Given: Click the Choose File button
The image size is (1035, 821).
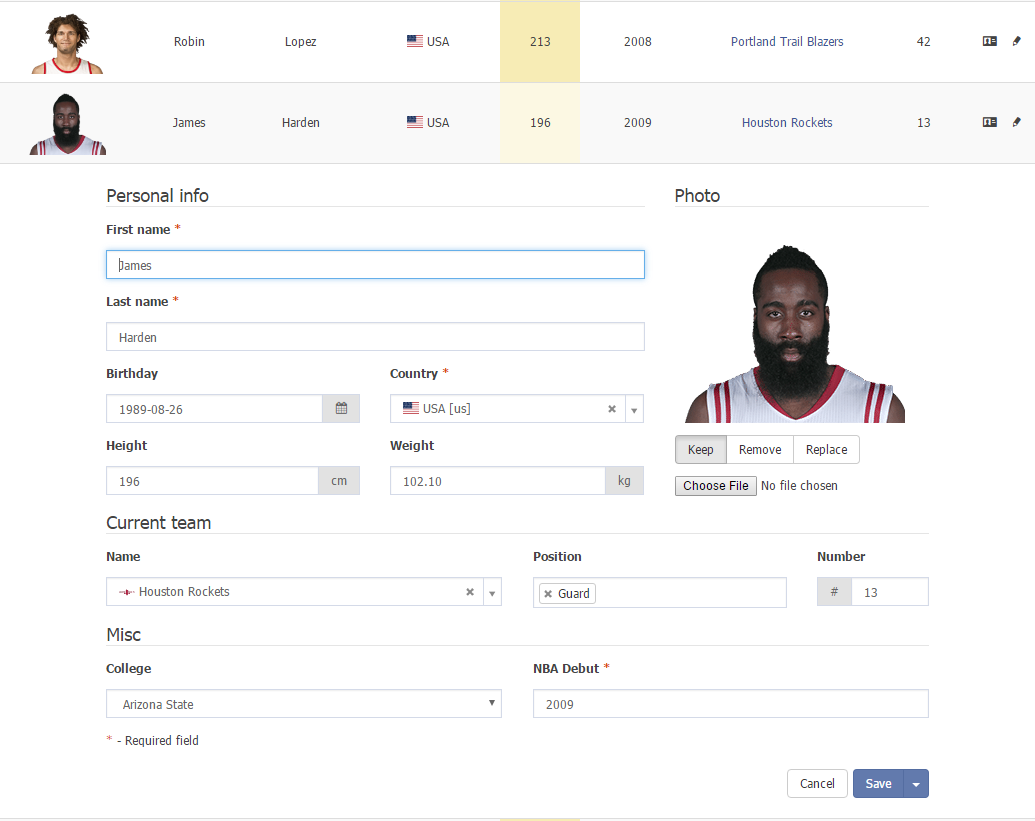Looking at the screenshot, I should click(x=716, y=486).
